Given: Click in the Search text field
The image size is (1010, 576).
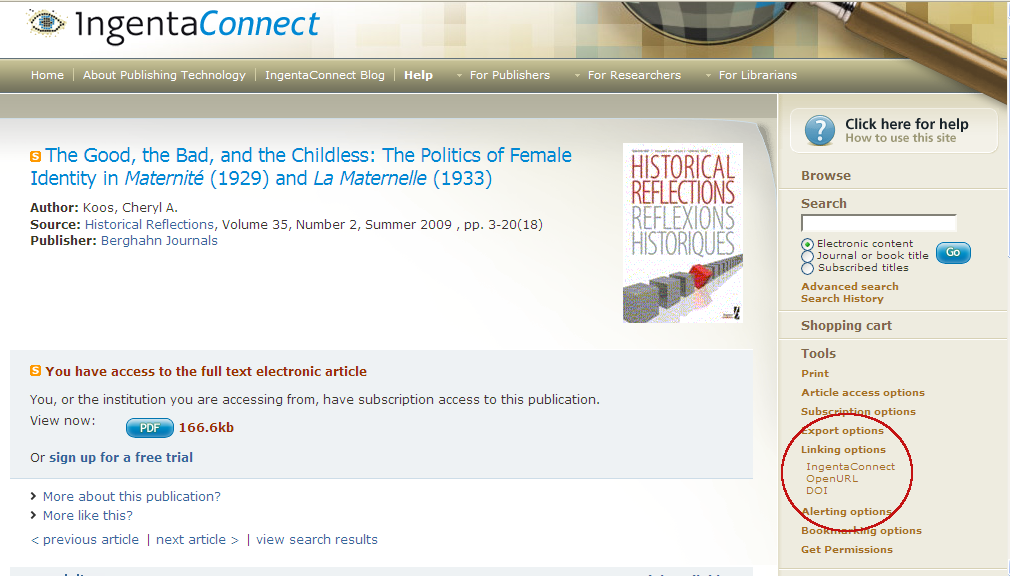Looking at the screenshot, I should coord(879,223).
